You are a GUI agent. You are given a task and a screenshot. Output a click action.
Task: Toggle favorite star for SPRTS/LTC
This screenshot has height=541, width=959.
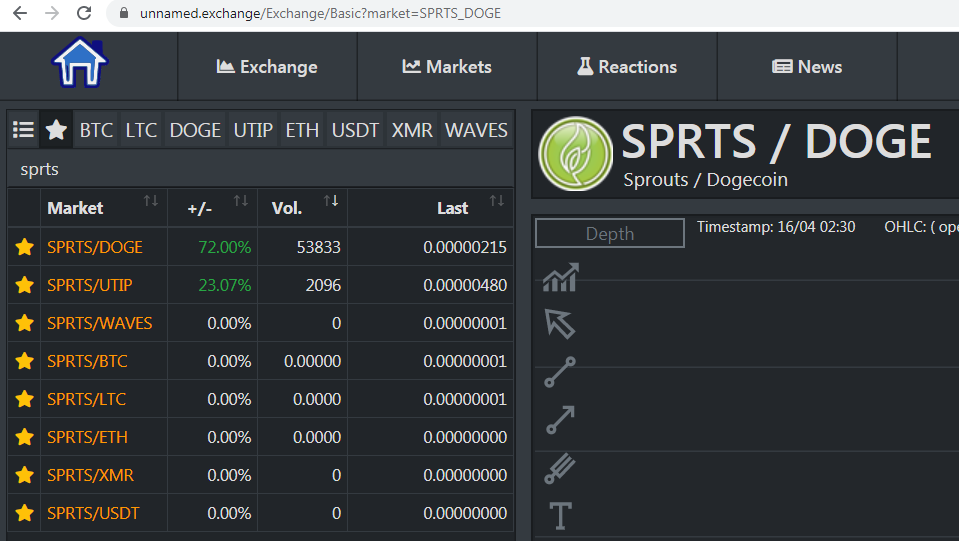[24, 399]
